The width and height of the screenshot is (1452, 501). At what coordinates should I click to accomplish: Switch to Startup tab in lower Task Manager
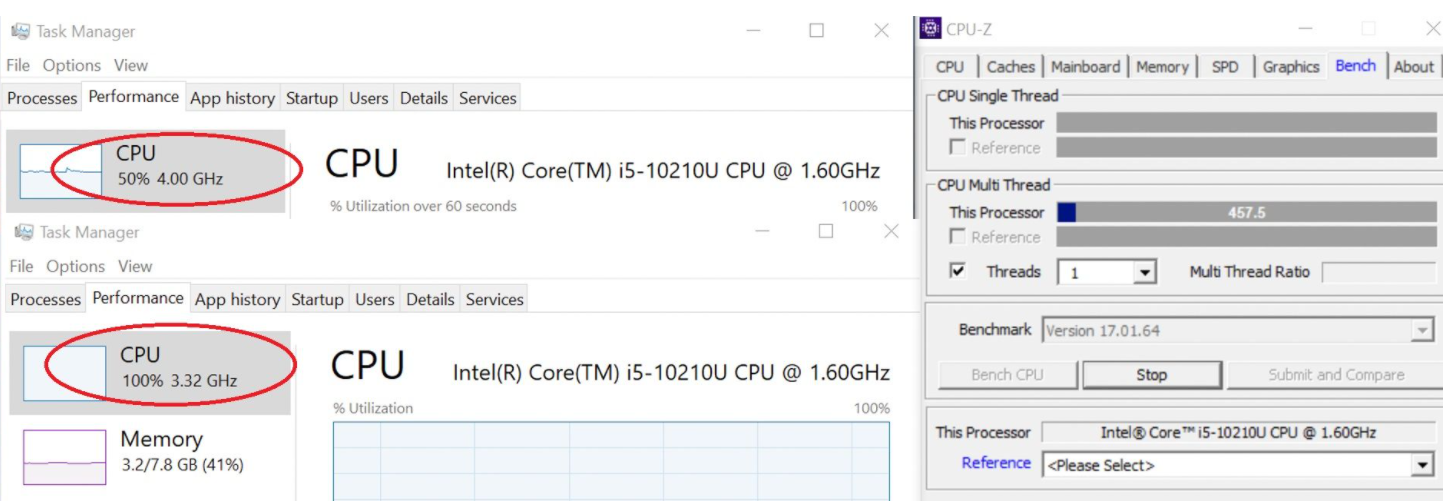[x=317, y=299]
